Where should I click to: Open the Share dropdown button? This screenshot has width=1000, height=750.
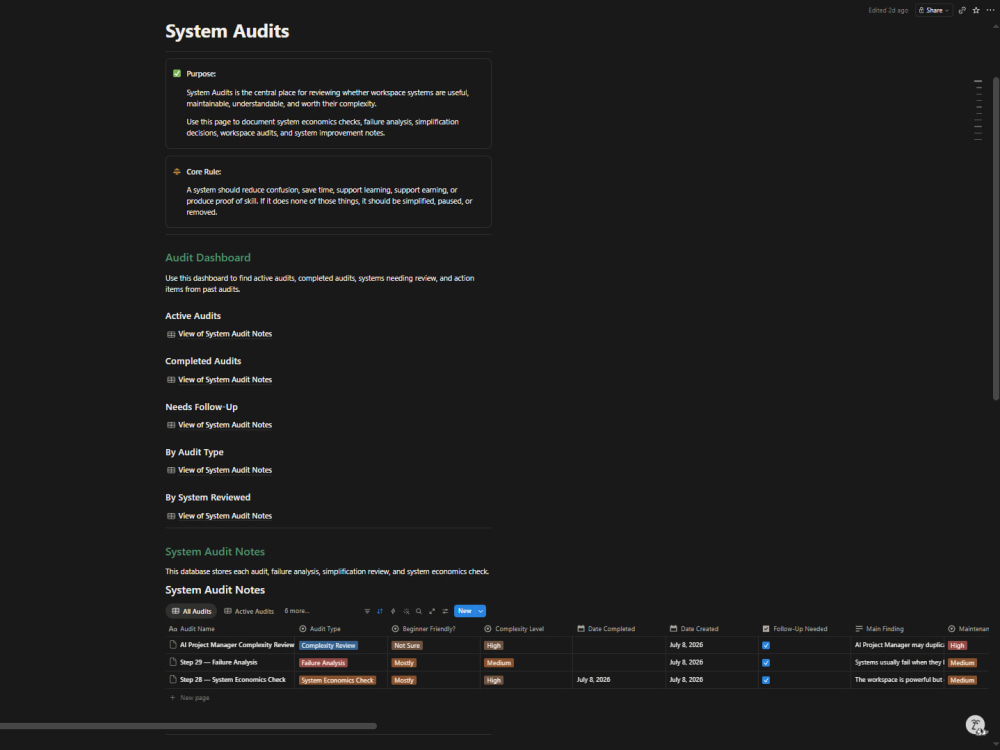click(x=934, y=10)
